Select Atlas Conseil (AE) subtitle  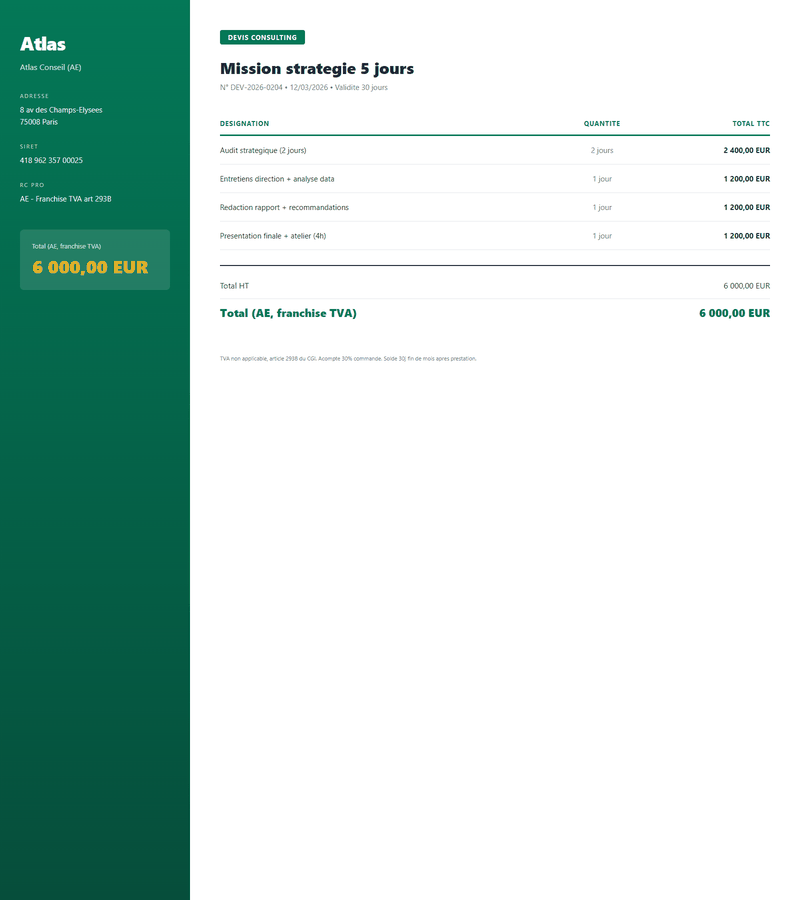(x=51, y=67)
